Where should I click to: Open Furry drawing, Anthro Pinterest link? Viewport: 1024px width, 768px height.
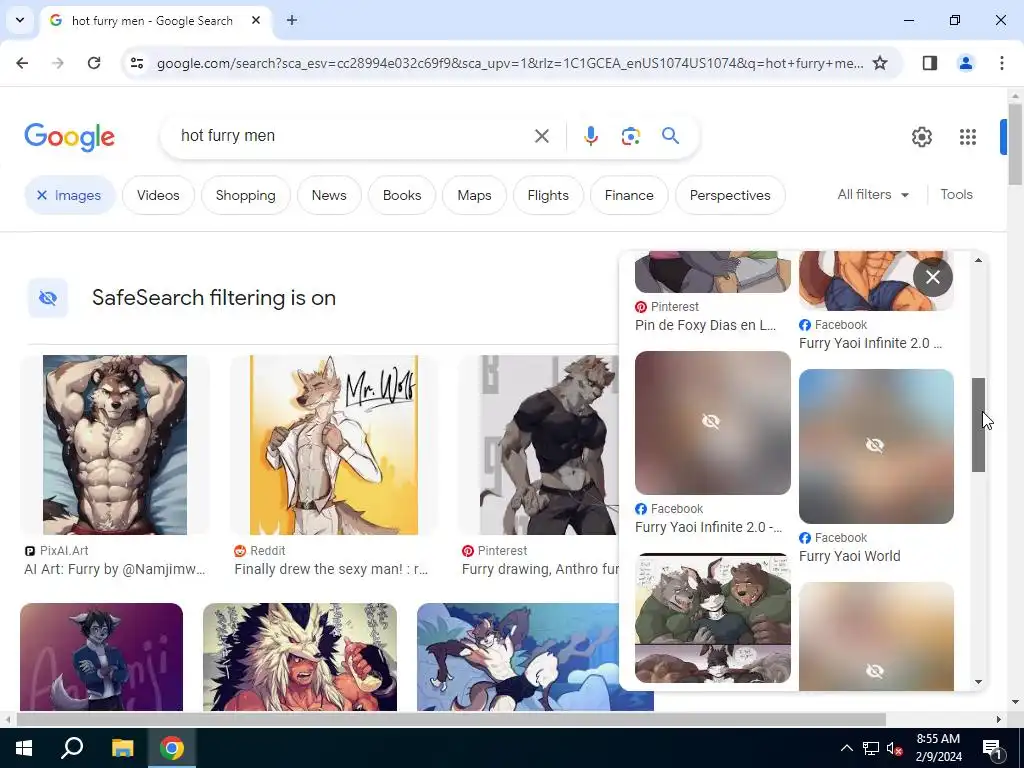(x=540, y=569)
